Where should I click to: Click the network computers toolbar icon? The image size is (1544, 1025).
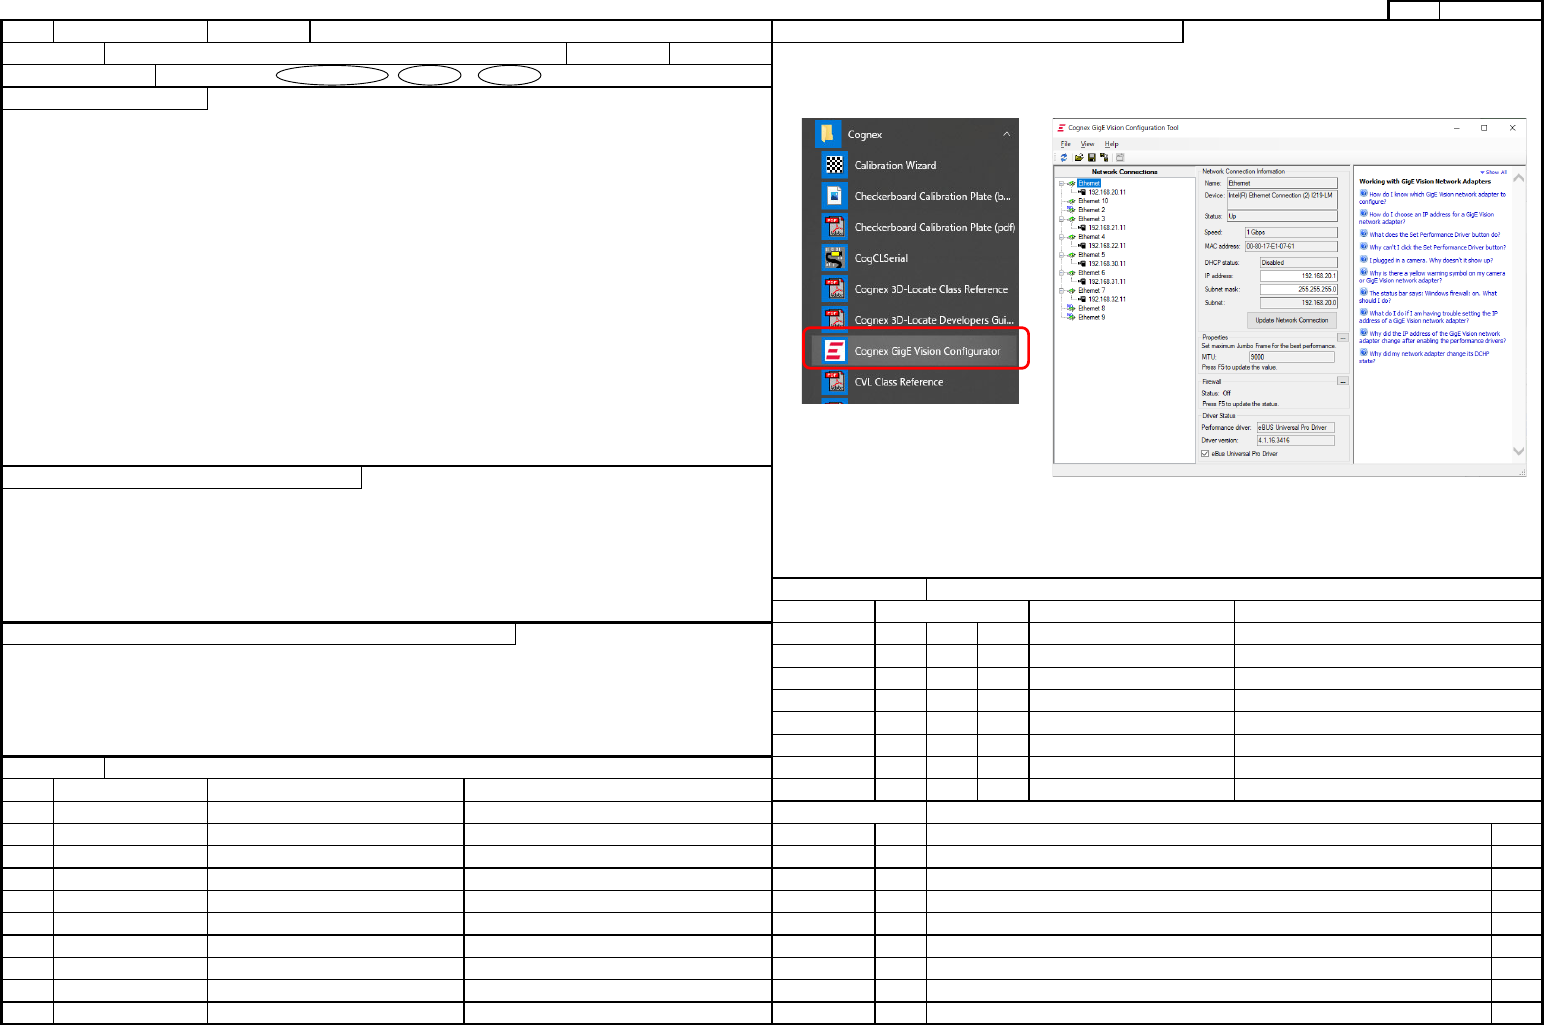(x=1104, y=157)
